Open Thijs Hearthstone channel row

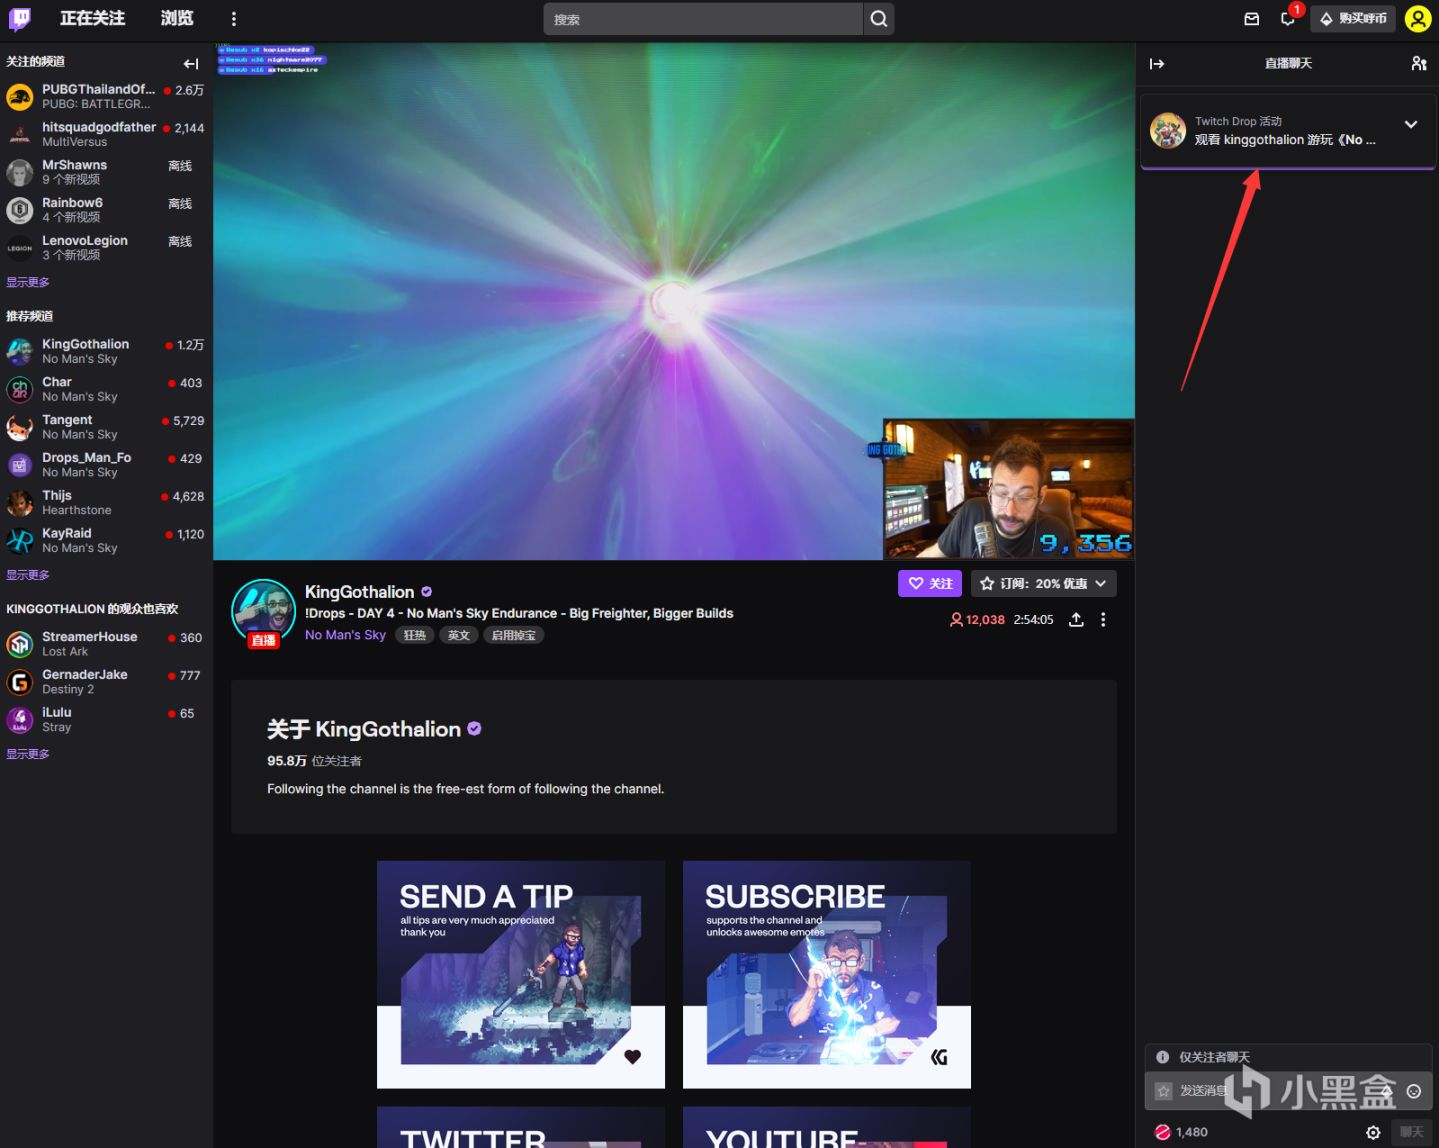pos(106,503)
